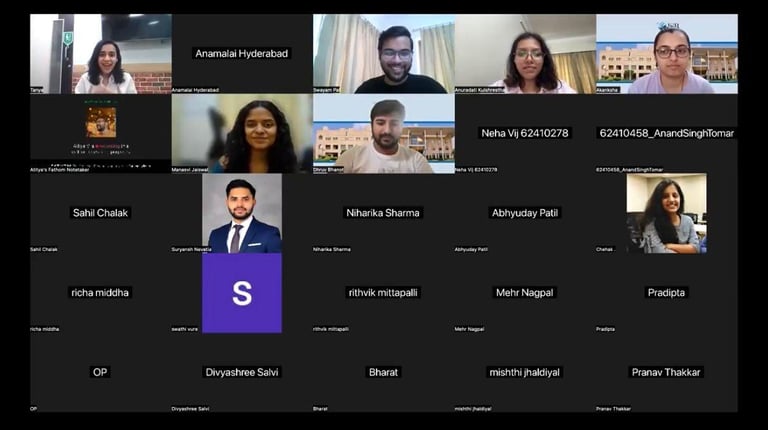Select the Niharika Sharma participant tile
Viewport: 768px width, 430px height.
point(384,213)
